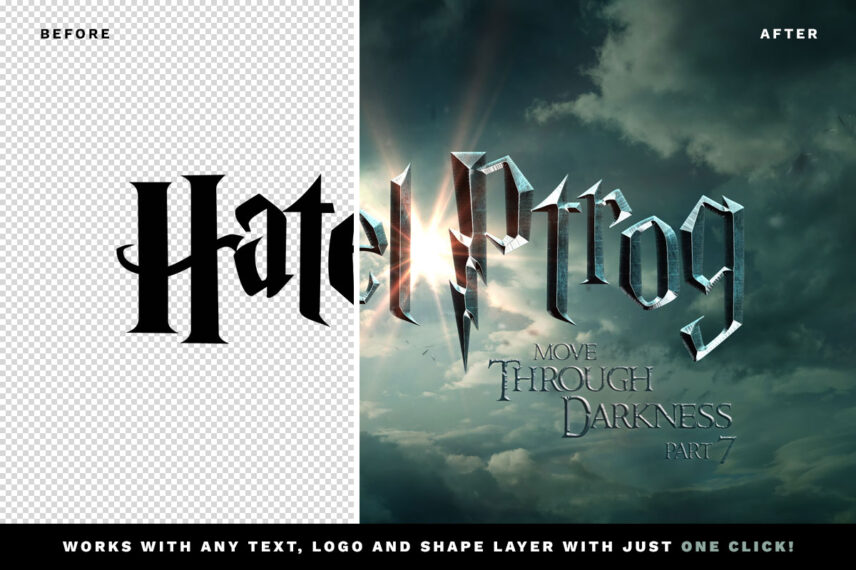Viewport: 856px width, 570px height.
Task: Click the AFTER label
Action: pyautogui.click(x=789, y=34)
